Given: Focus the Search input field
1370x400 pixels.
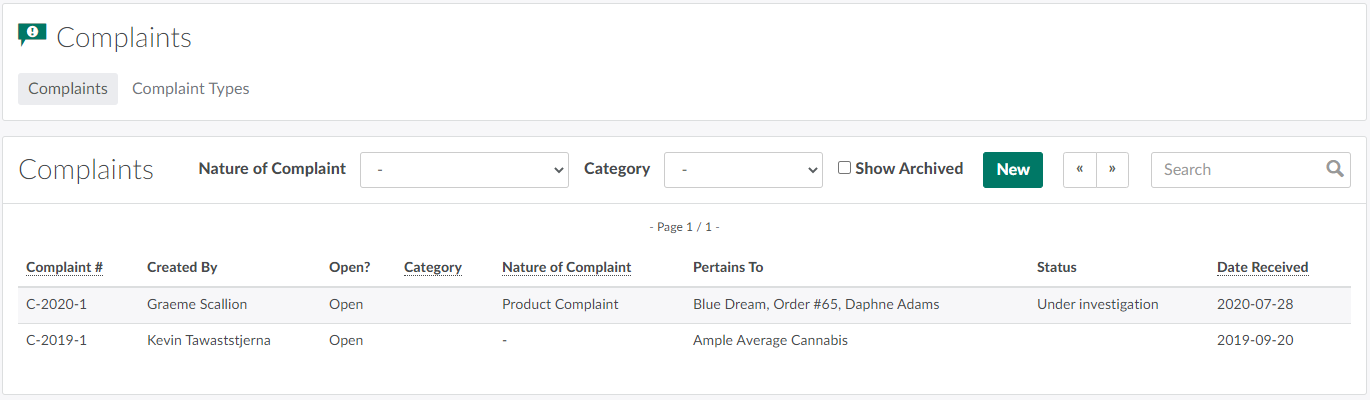Looking at the screenshot, I should [x=1237, y=170].
